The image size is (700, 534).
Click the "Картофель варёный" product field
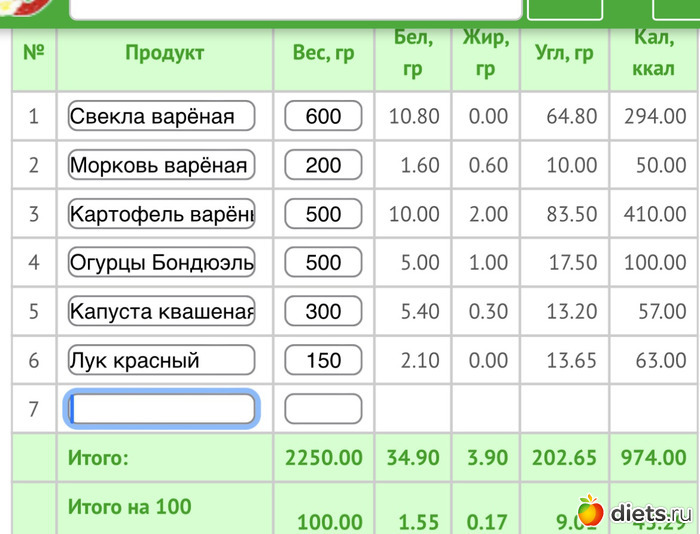point(161,214)
